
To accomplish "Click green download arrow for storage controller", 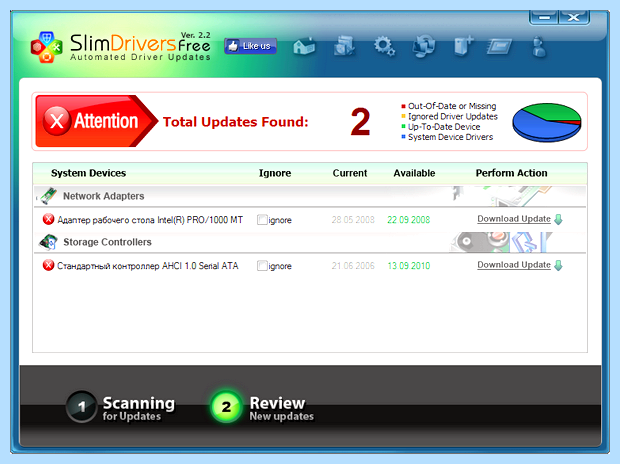I will click(558, 265).
